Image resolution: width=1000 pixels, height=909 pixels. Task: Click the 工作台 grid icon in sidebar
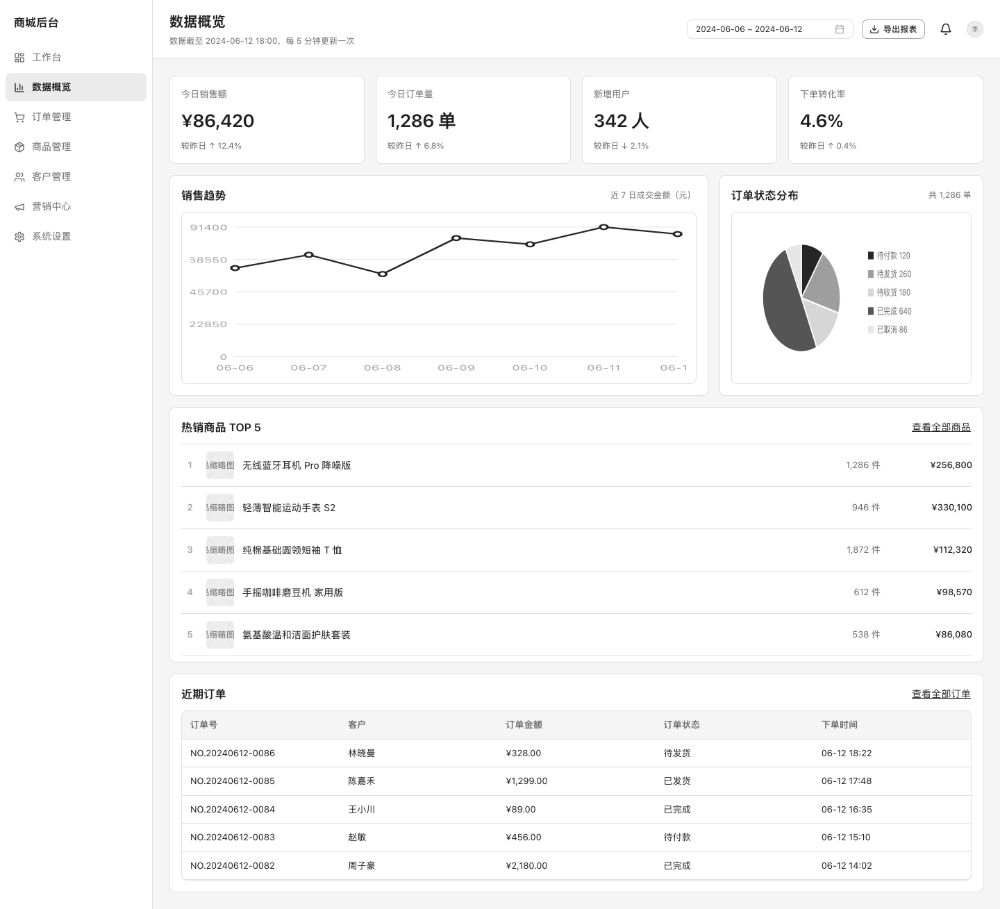[19, 57]
